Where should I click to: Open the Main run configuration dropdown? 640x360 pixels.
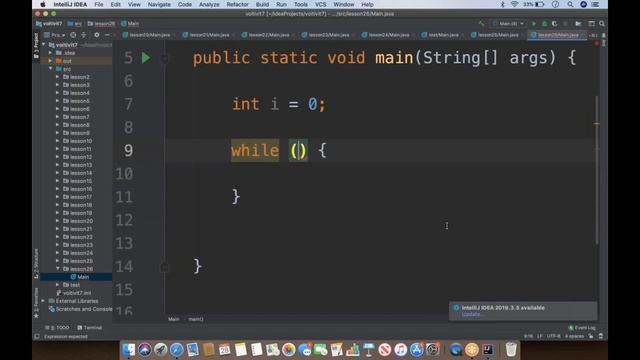[509, 24]
